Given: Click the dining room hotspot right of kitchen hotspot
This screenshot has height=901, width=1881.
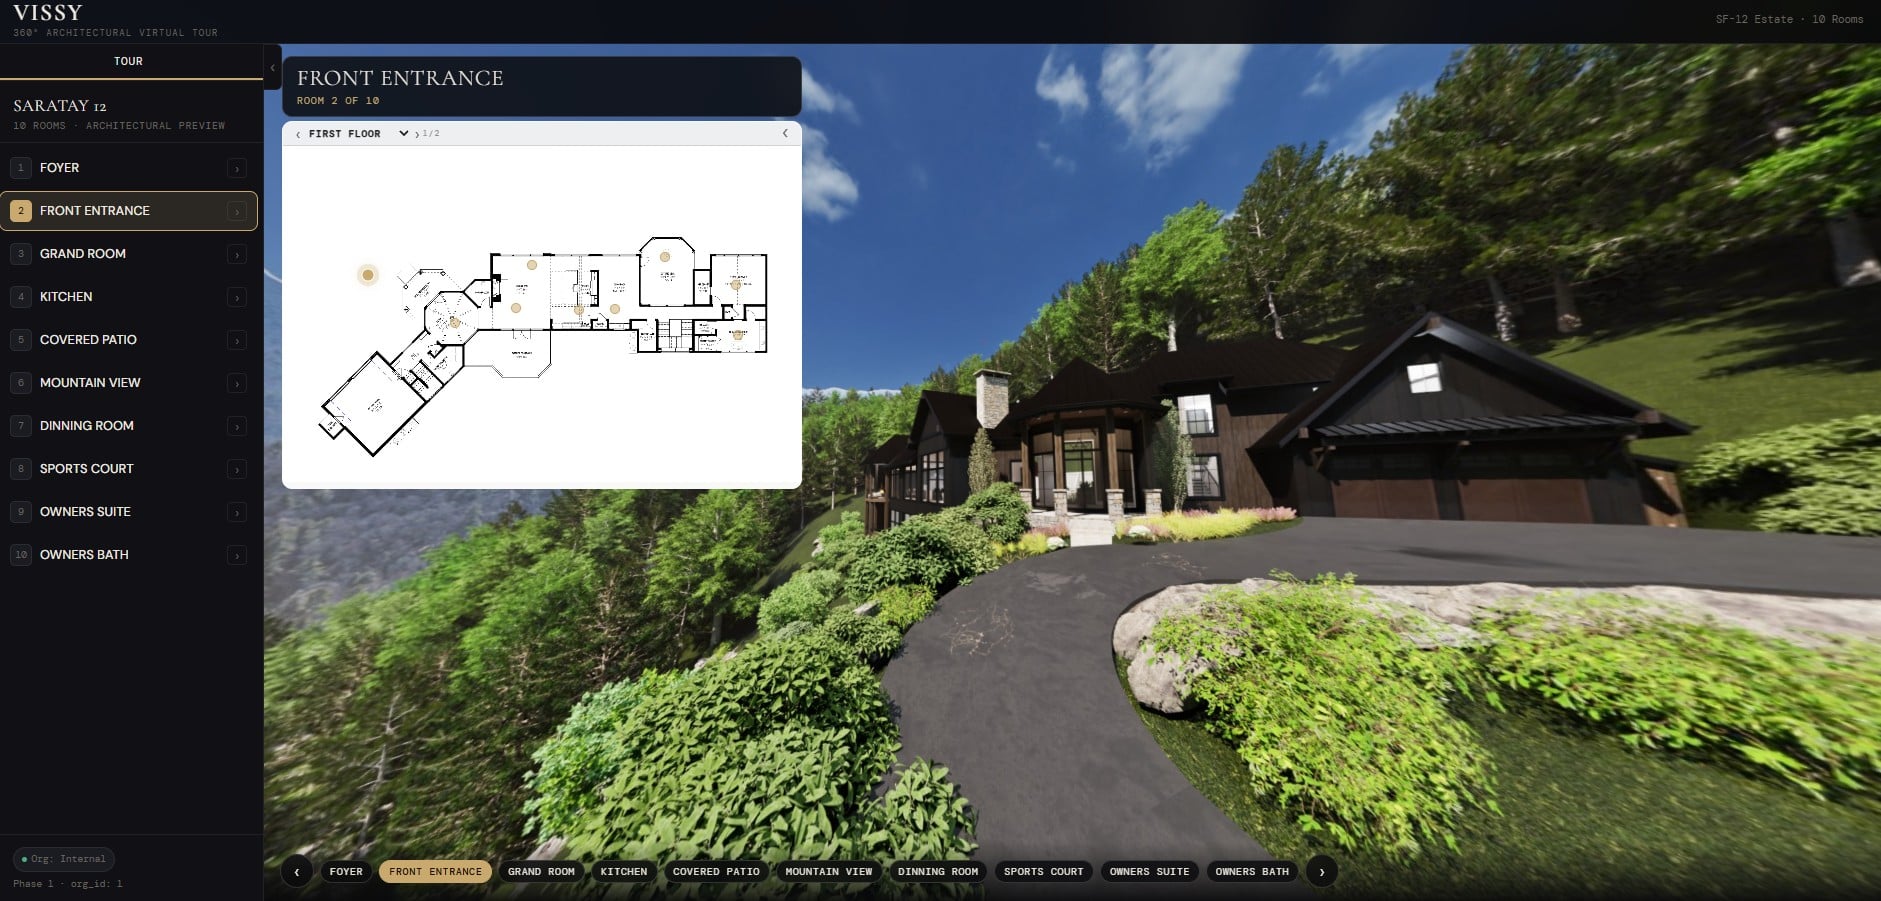Looking at the screenshot, I should (x=615, y=309).
